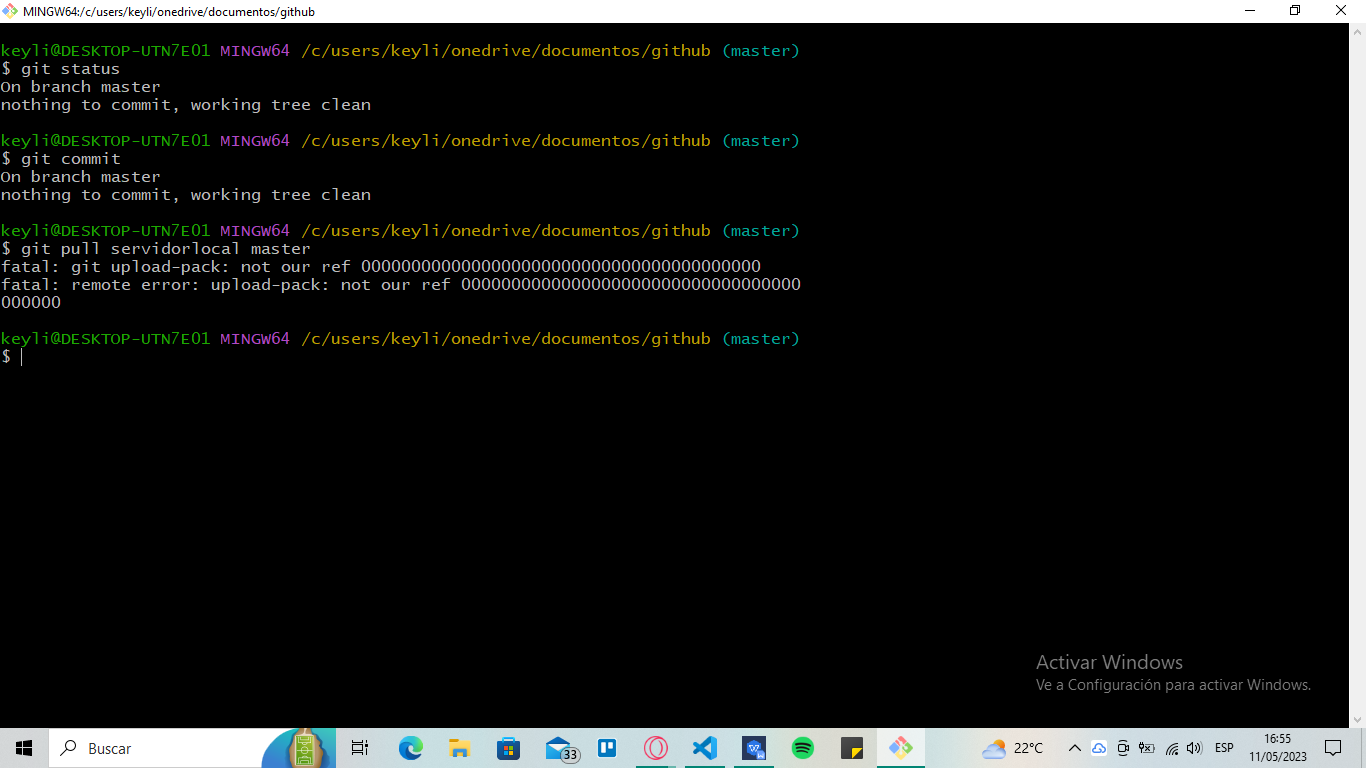Open the cloud sync tray icon
This screenshot has width=1366, height=768.
[1099, 748]
